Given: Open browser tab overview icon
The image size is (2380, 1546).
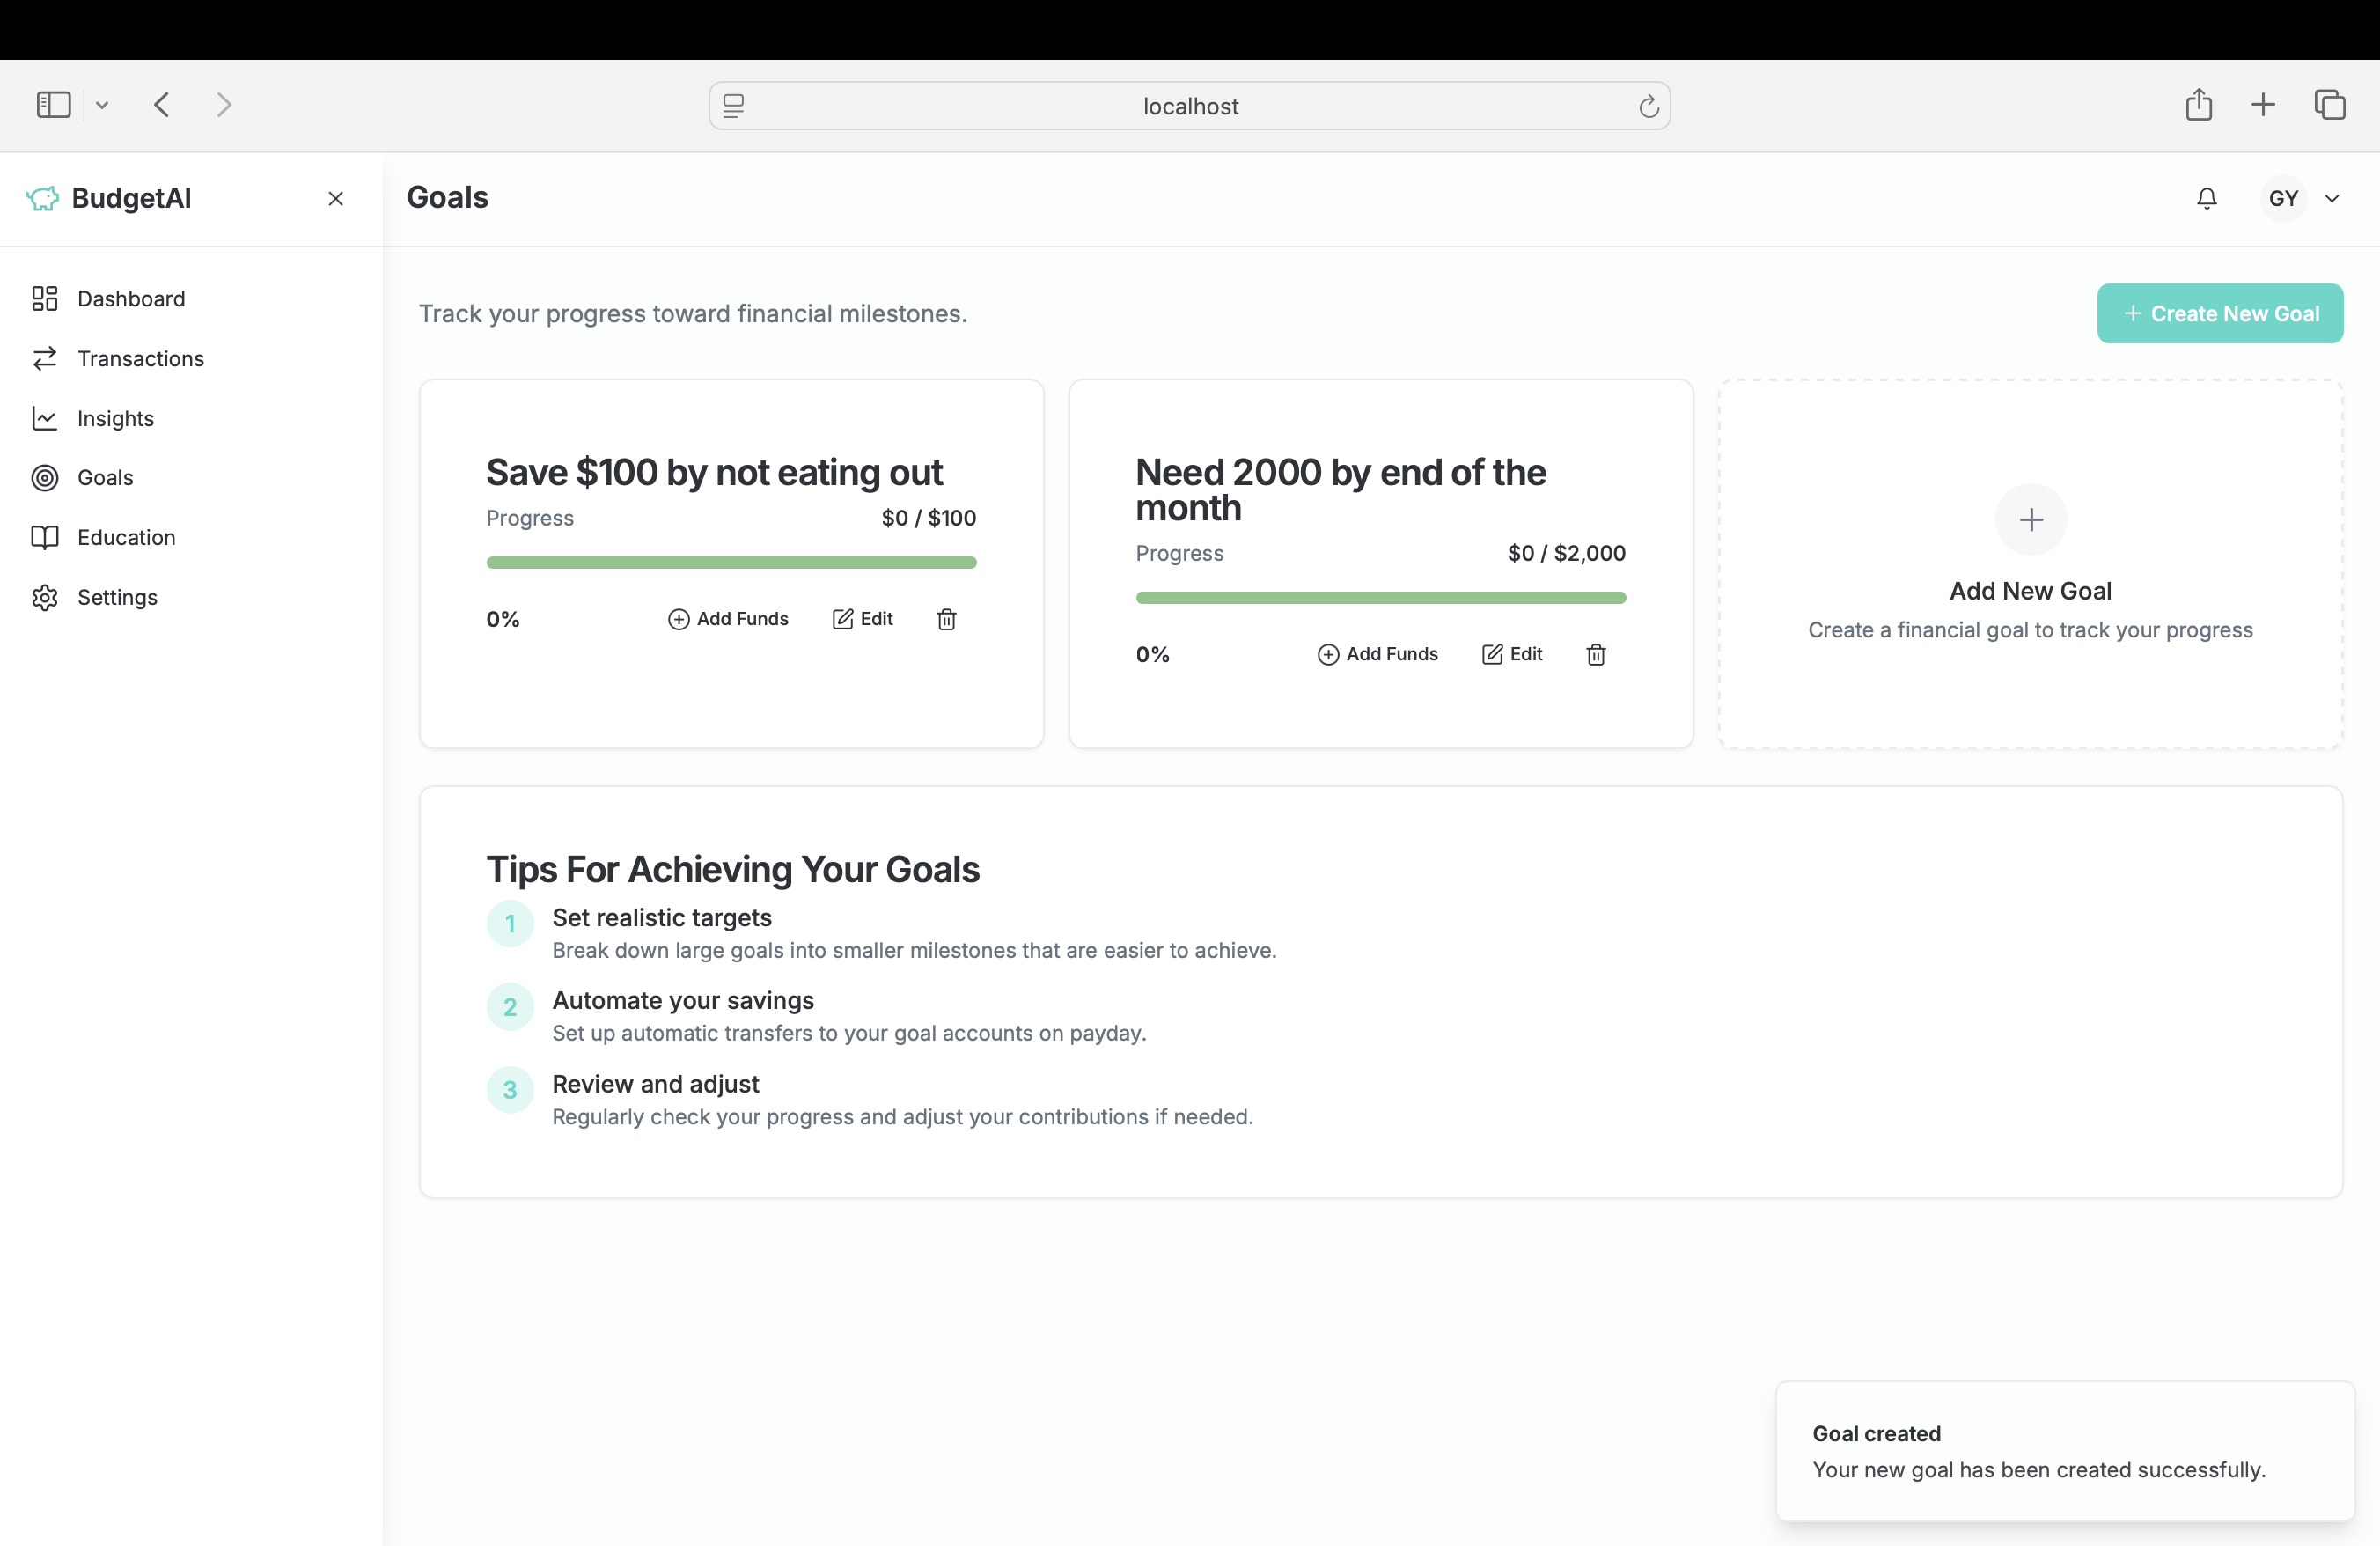Looking at the screenshot, I should (2329, 105).
